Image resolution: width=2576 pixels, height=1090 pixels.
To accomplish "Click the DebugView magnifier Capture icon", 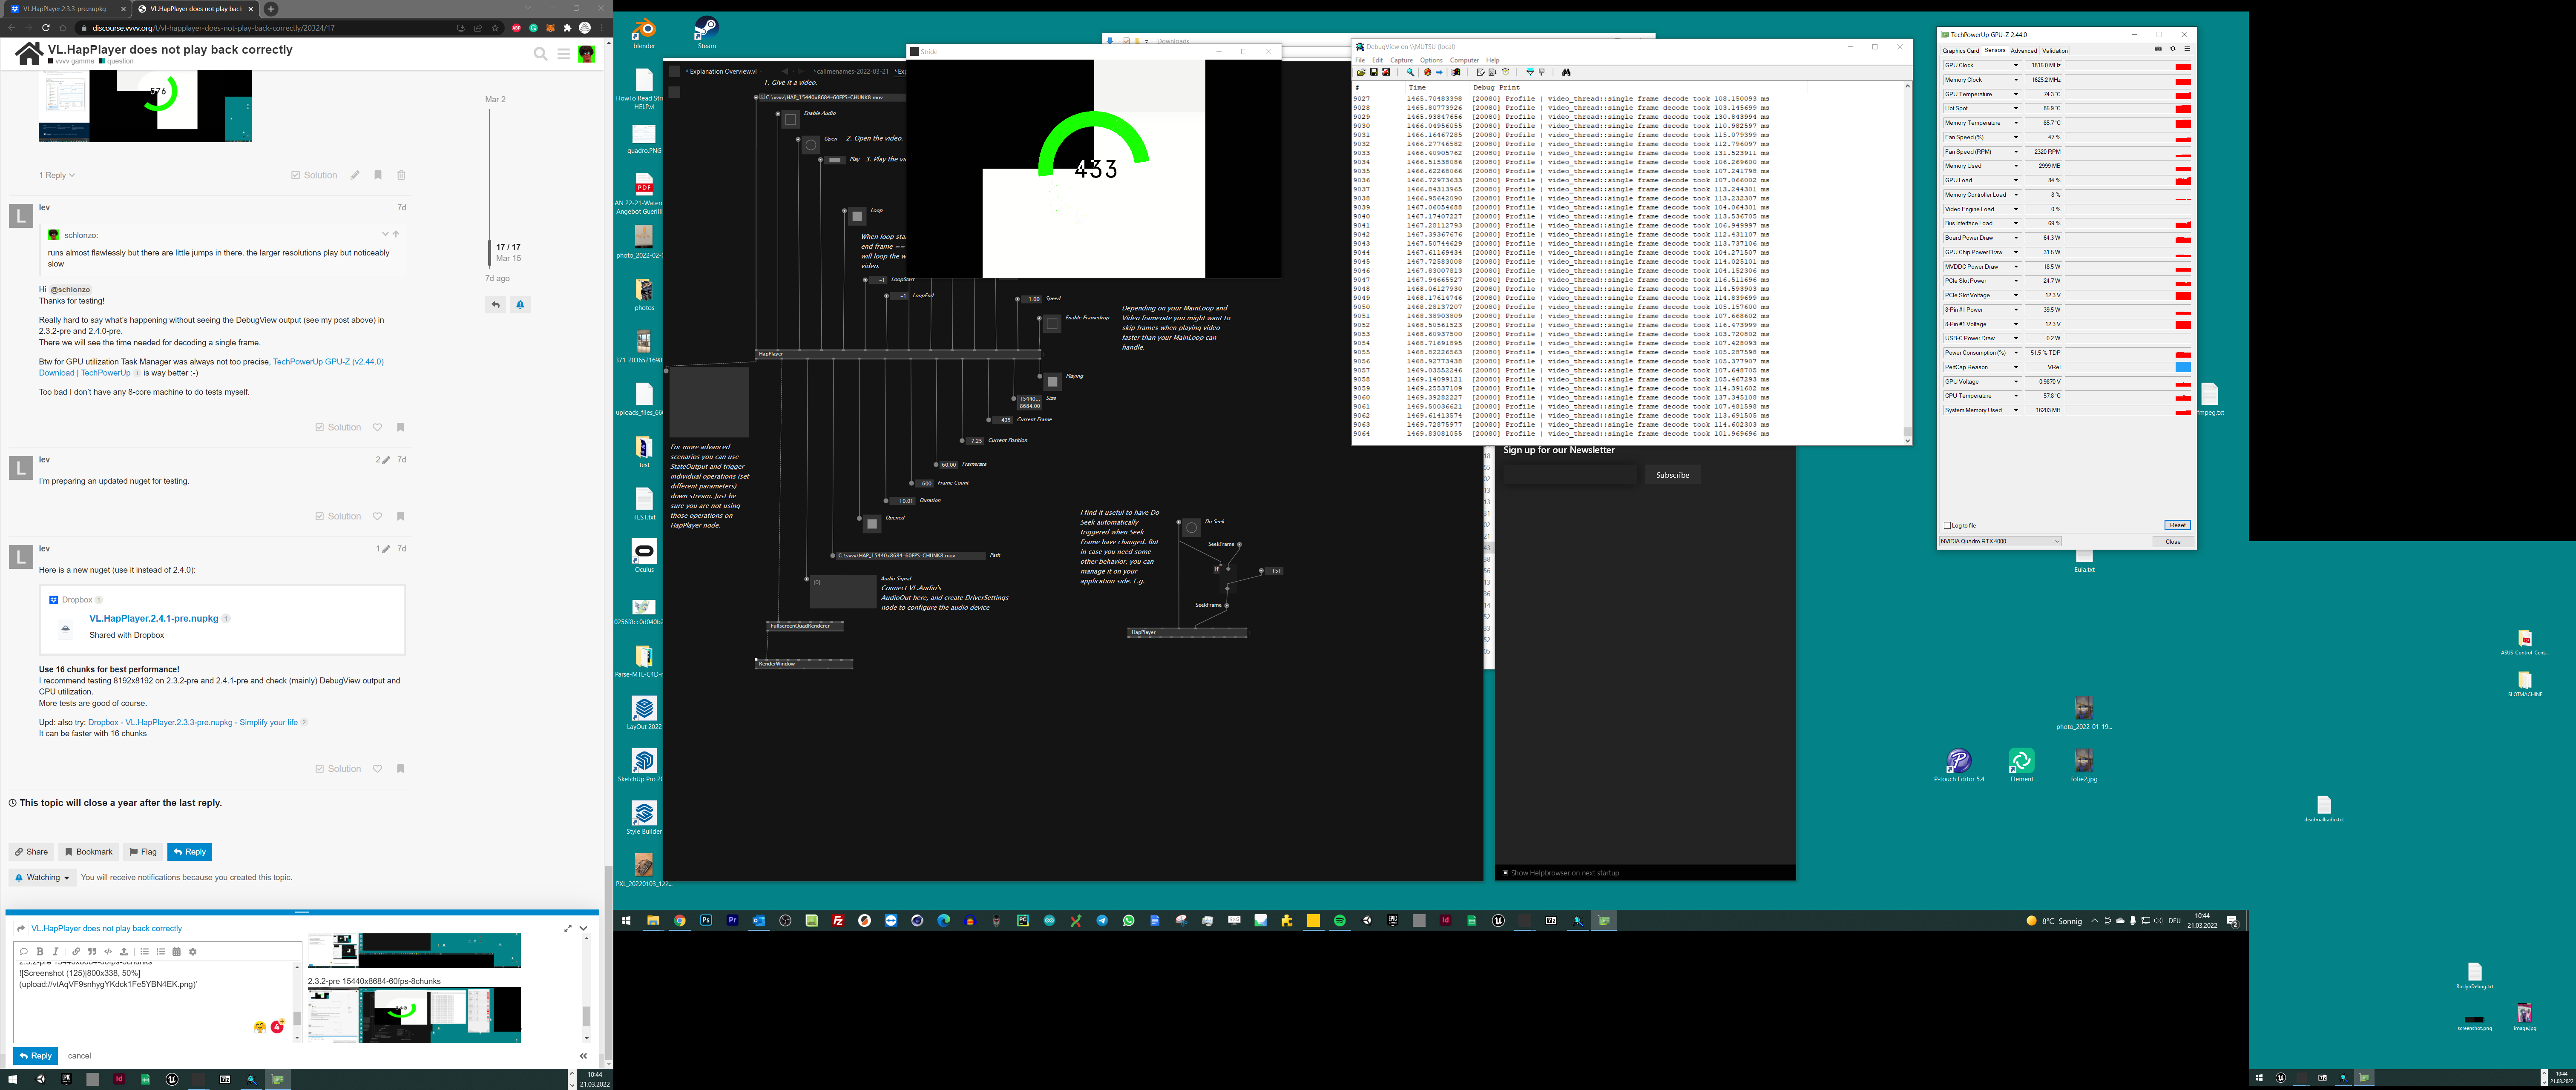I will (1411, 72).
